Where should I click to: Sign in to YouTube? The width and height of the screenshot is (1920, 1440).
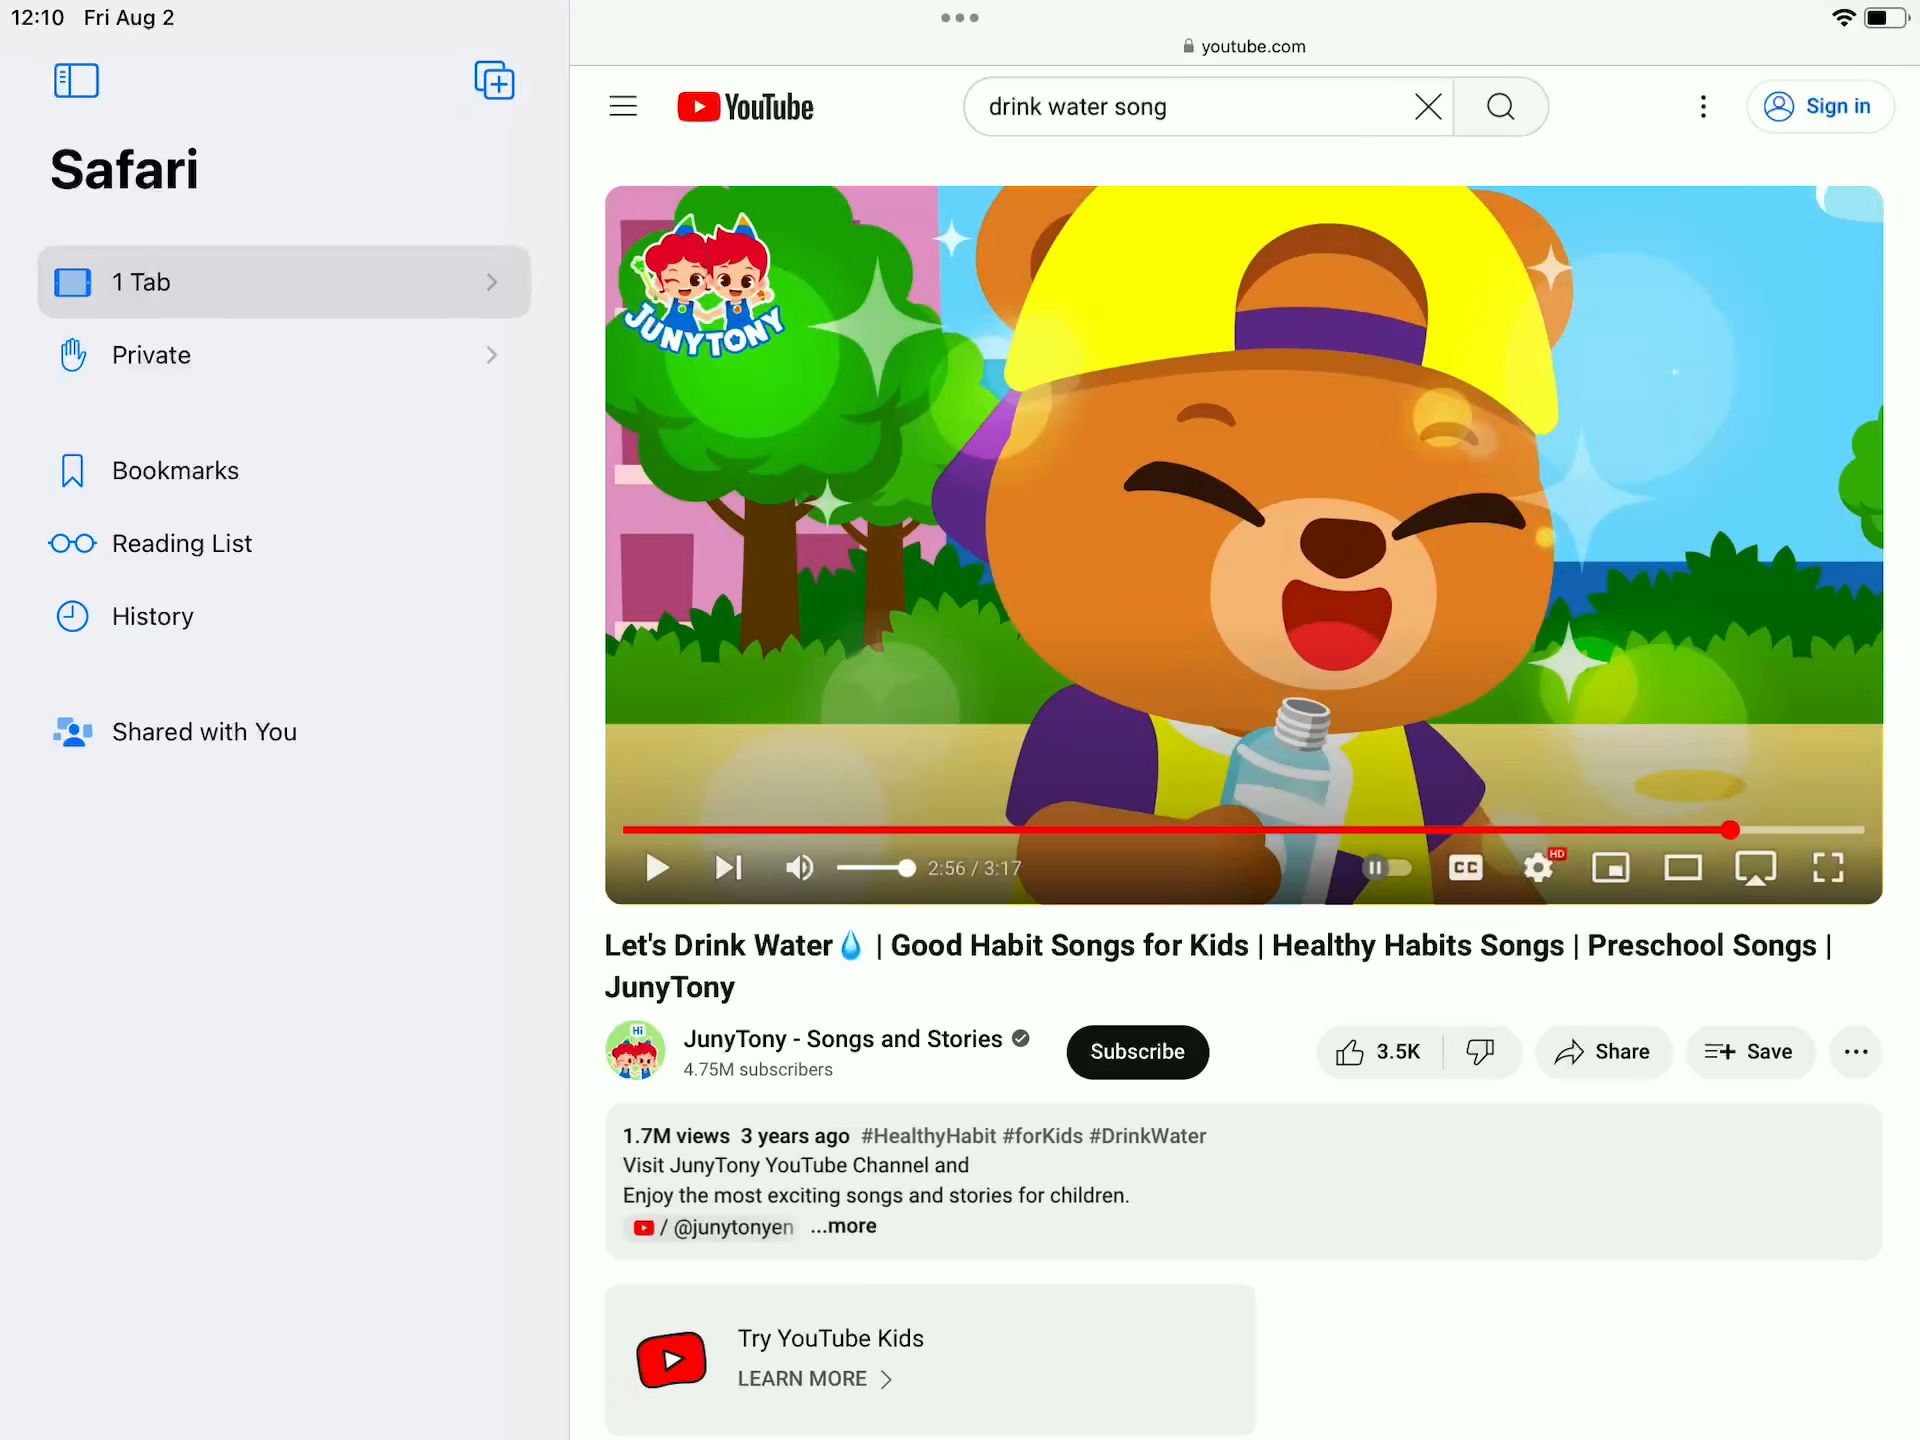pyautogui.click(x=1819, y=106)
